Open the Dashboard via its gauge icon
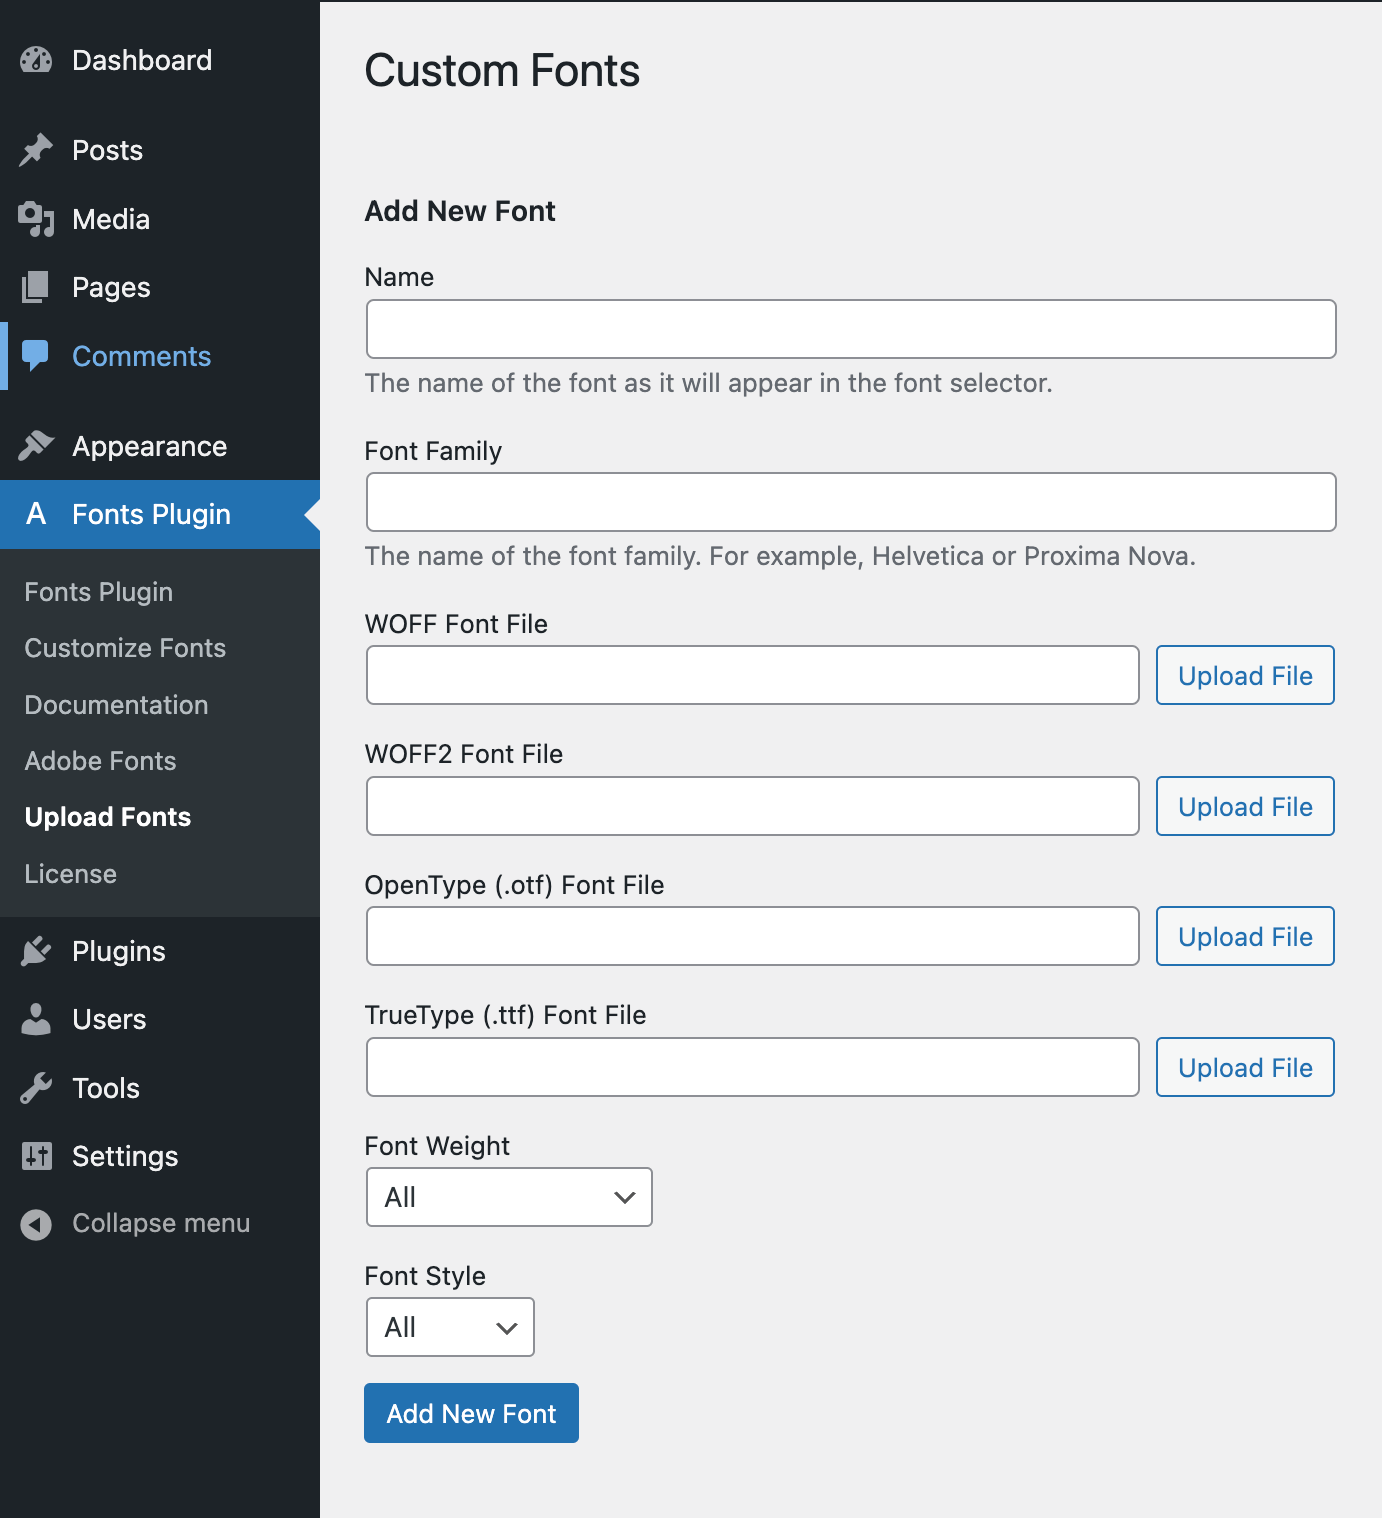 (x=36, y=60)
